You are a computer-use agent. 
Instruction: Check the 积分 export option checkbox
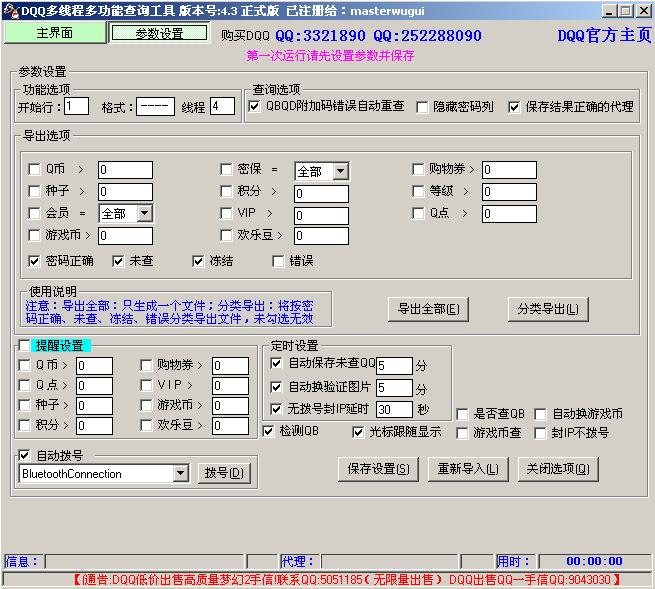[226, 191]
